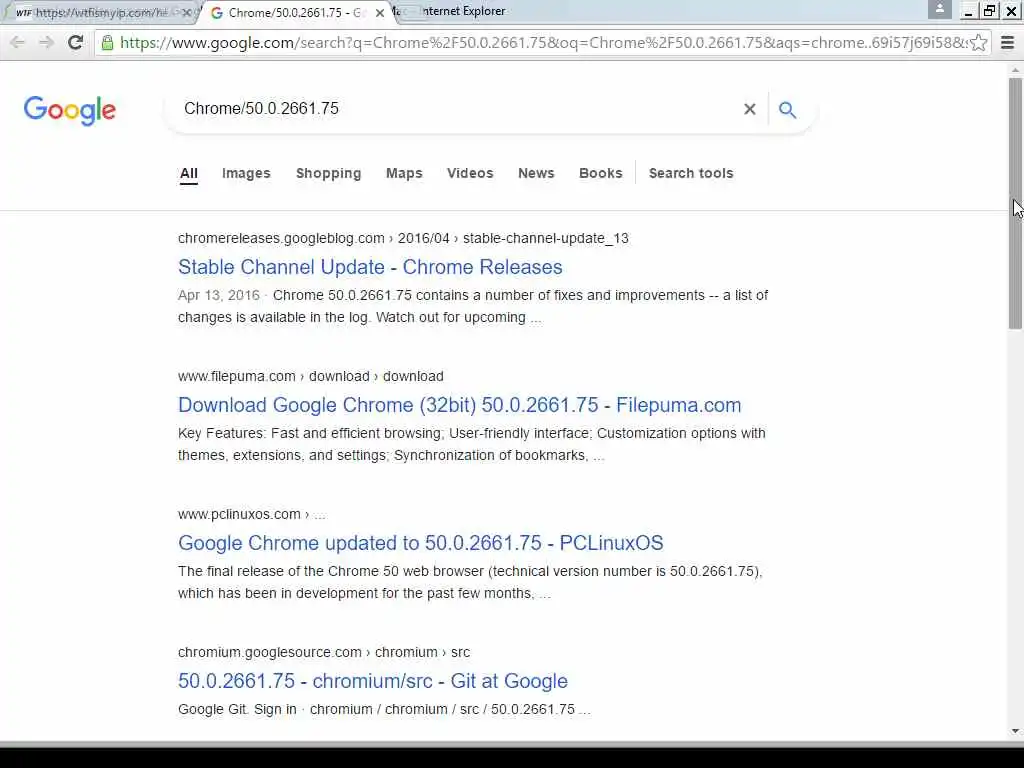This screenshot has width=1024, height=768.
Task: Reload the current page
Action: point(76,42)
